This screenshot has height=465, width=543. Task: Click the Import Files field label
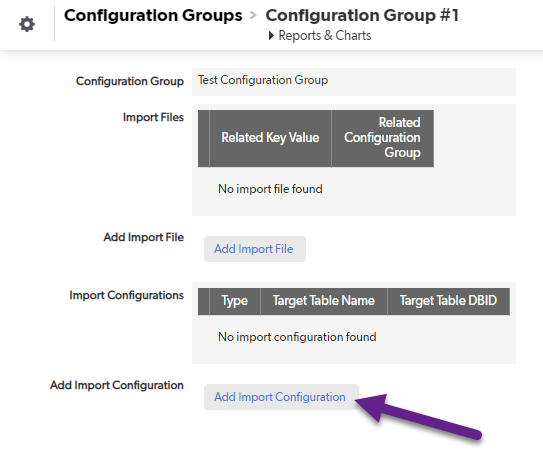tap(153, 117)
